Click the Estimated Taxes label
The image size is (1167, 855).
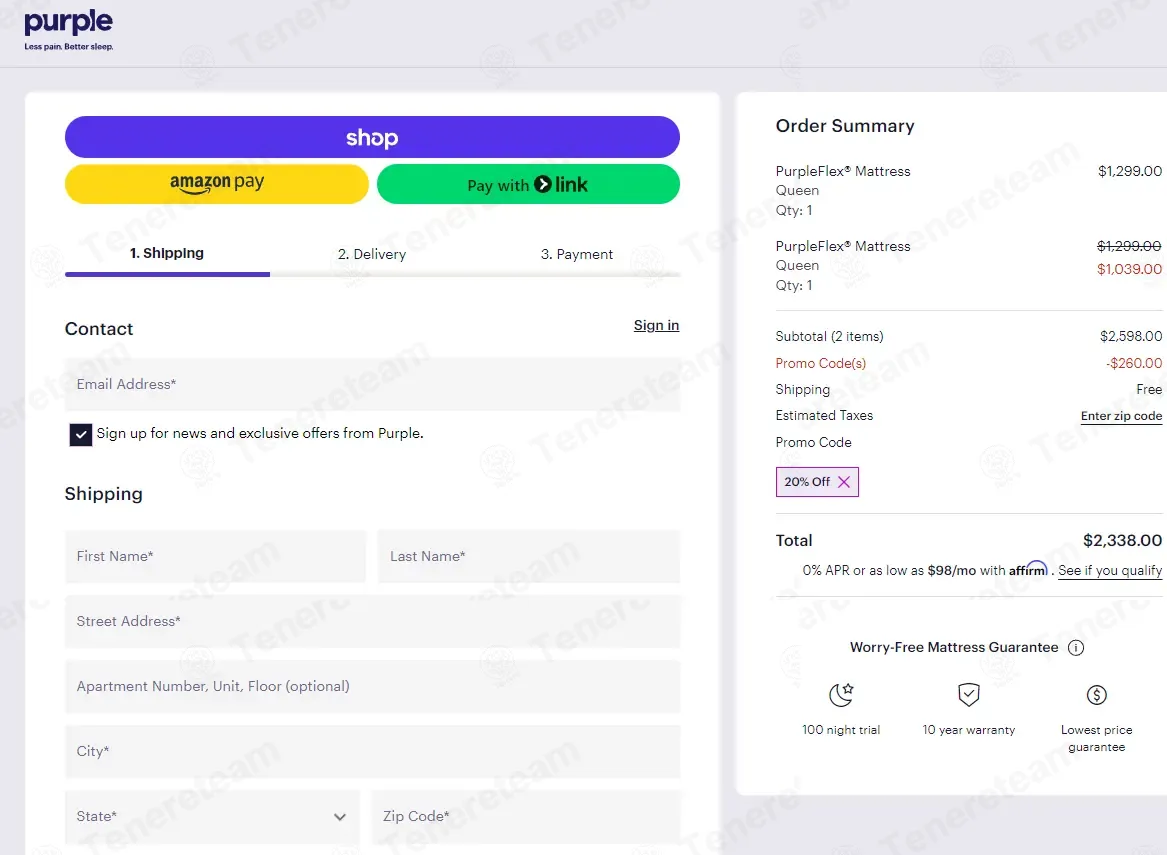824,415
